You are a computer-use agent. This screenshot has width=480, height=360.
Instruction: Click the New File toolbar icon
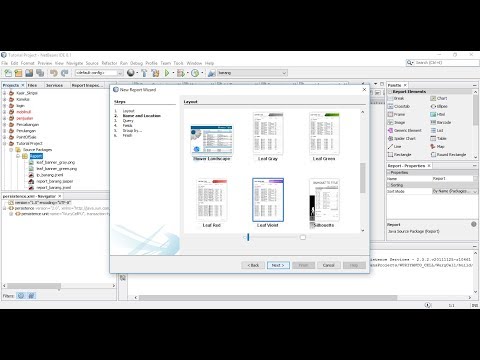tap(8, 73)
